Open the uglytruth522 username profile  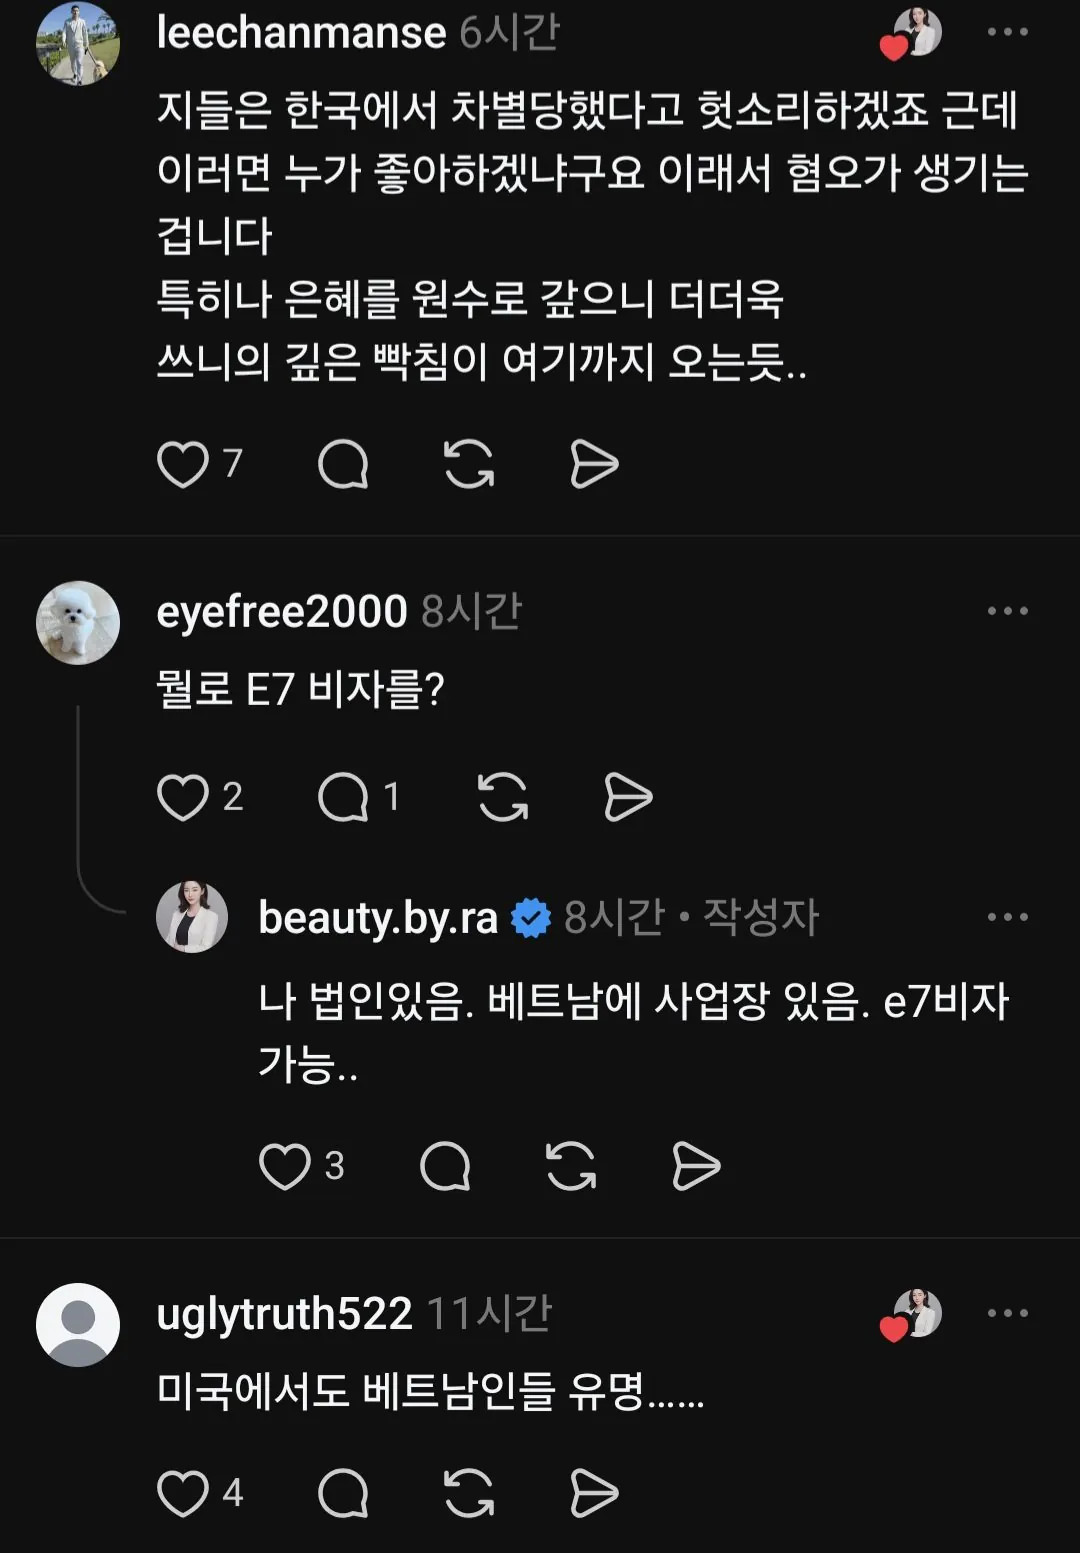(x=284, y=1313)
